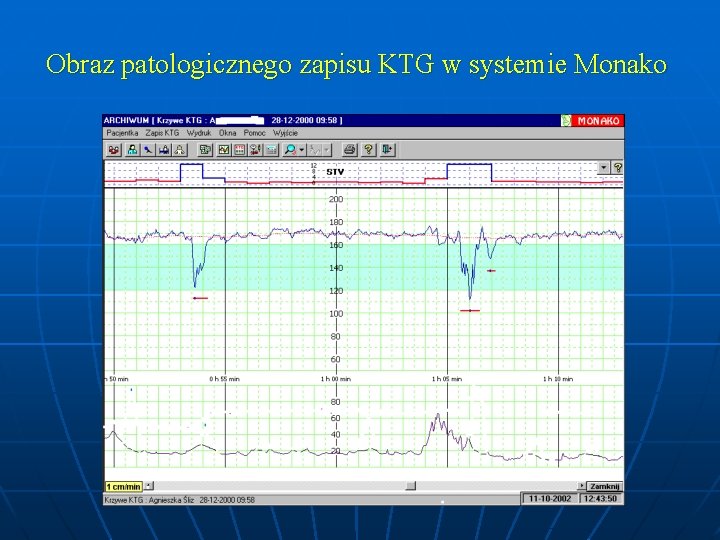This screenshot has width=720, height=540.
Task: Click the red deceleration marker near 100 bpm
Action: (x=470, y=311)
